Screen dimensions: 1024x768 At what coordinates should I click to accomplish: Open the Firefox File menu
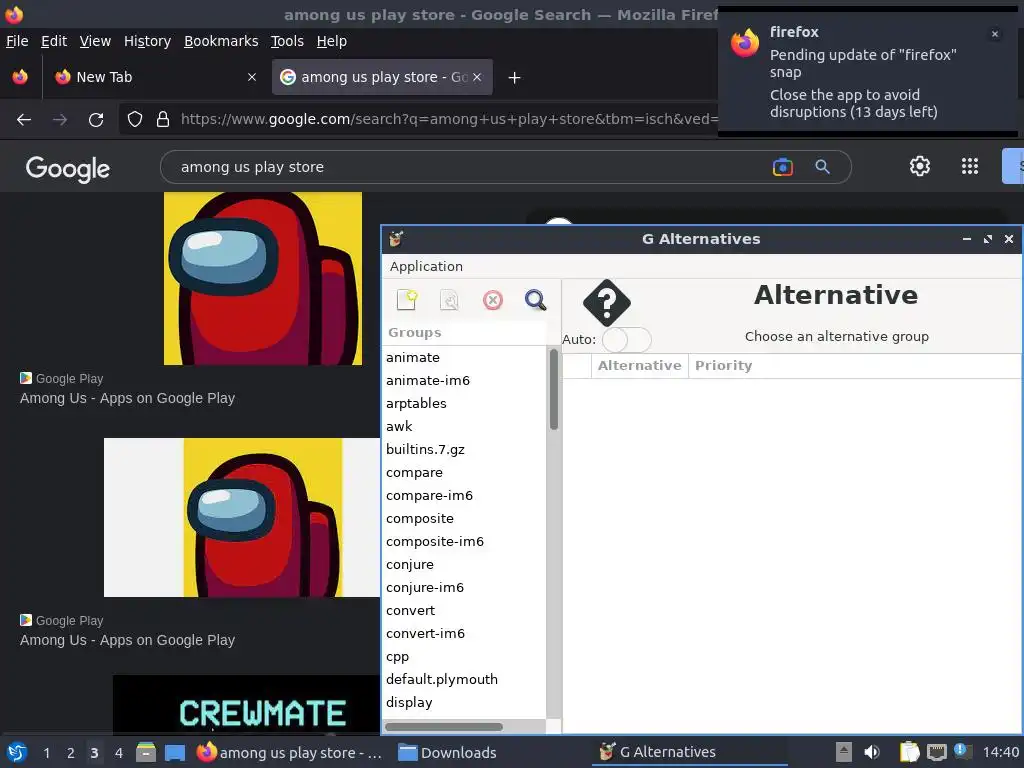click(17, 41)
